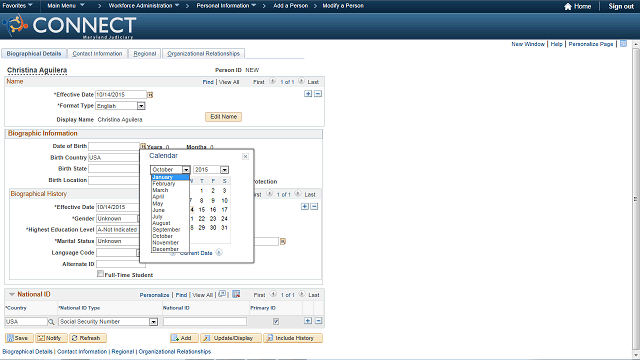Click Current Date link in Calendar

tap(196, 253)
